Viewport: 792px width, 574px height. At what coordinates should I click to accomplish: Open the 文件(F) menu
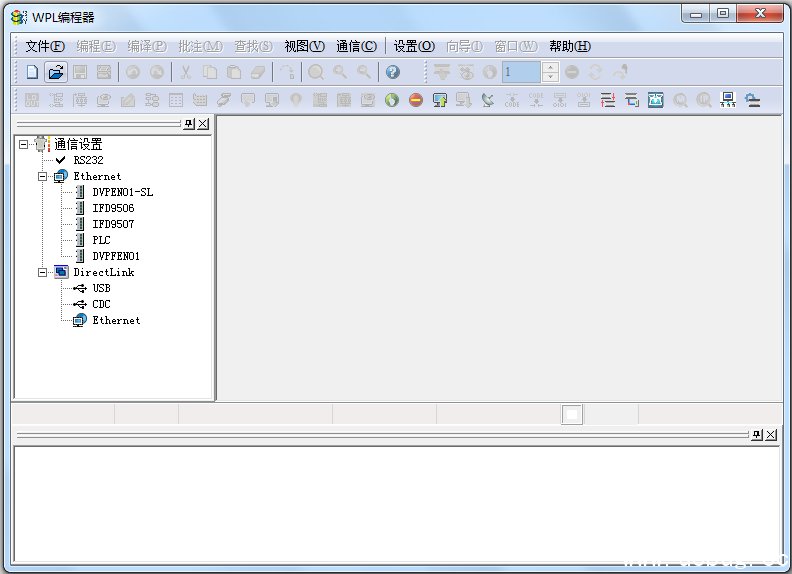(x=45, y=46)
